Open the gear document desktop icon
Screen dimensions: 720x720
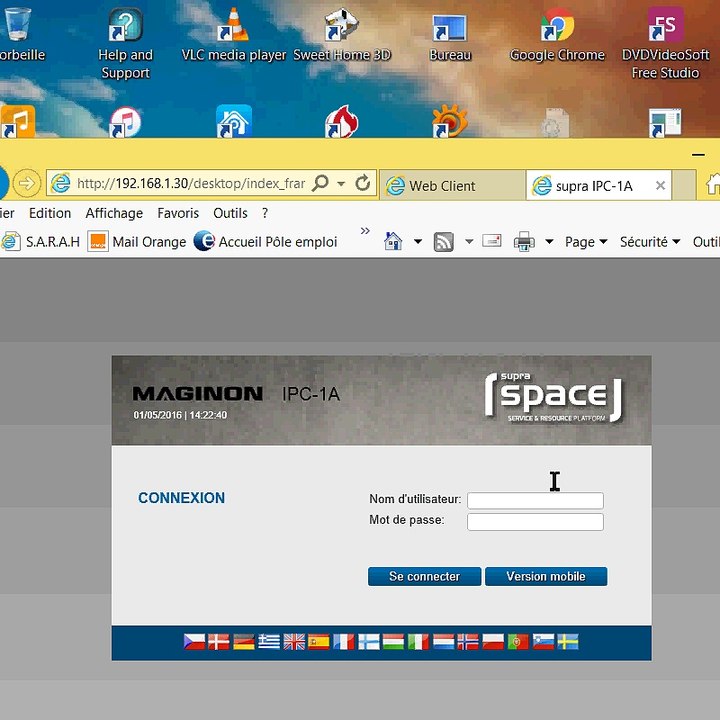[x=555, y=123]
